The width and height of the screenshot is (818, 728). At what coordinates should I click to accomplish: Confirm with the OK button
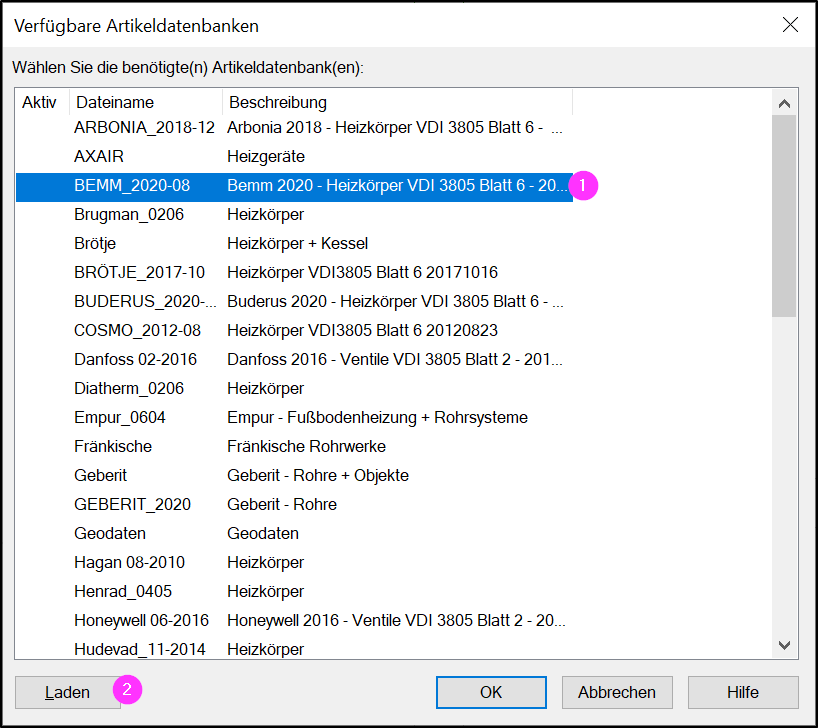pyautogui.click(x=491, y=692)
